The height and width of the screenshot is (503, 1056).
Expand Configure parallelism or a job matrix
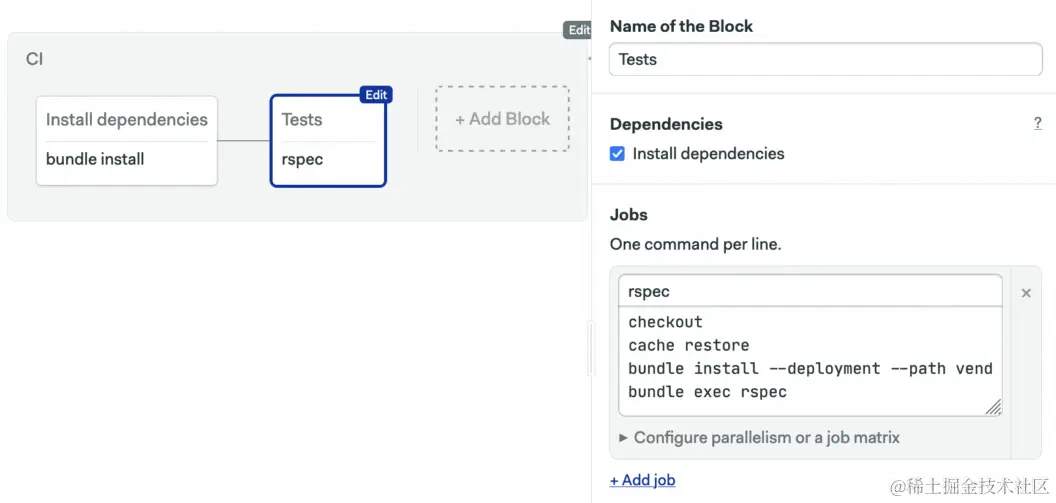point(759,437)
